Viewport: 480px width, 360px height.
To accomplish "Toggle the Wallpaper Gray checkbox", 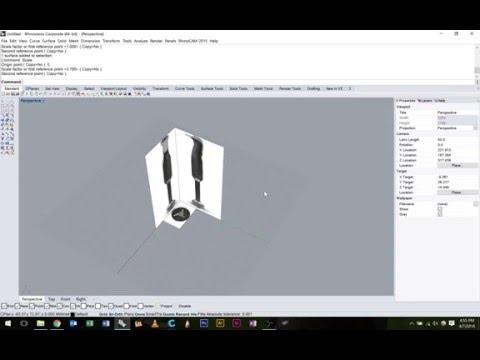I will coord(440,214).
